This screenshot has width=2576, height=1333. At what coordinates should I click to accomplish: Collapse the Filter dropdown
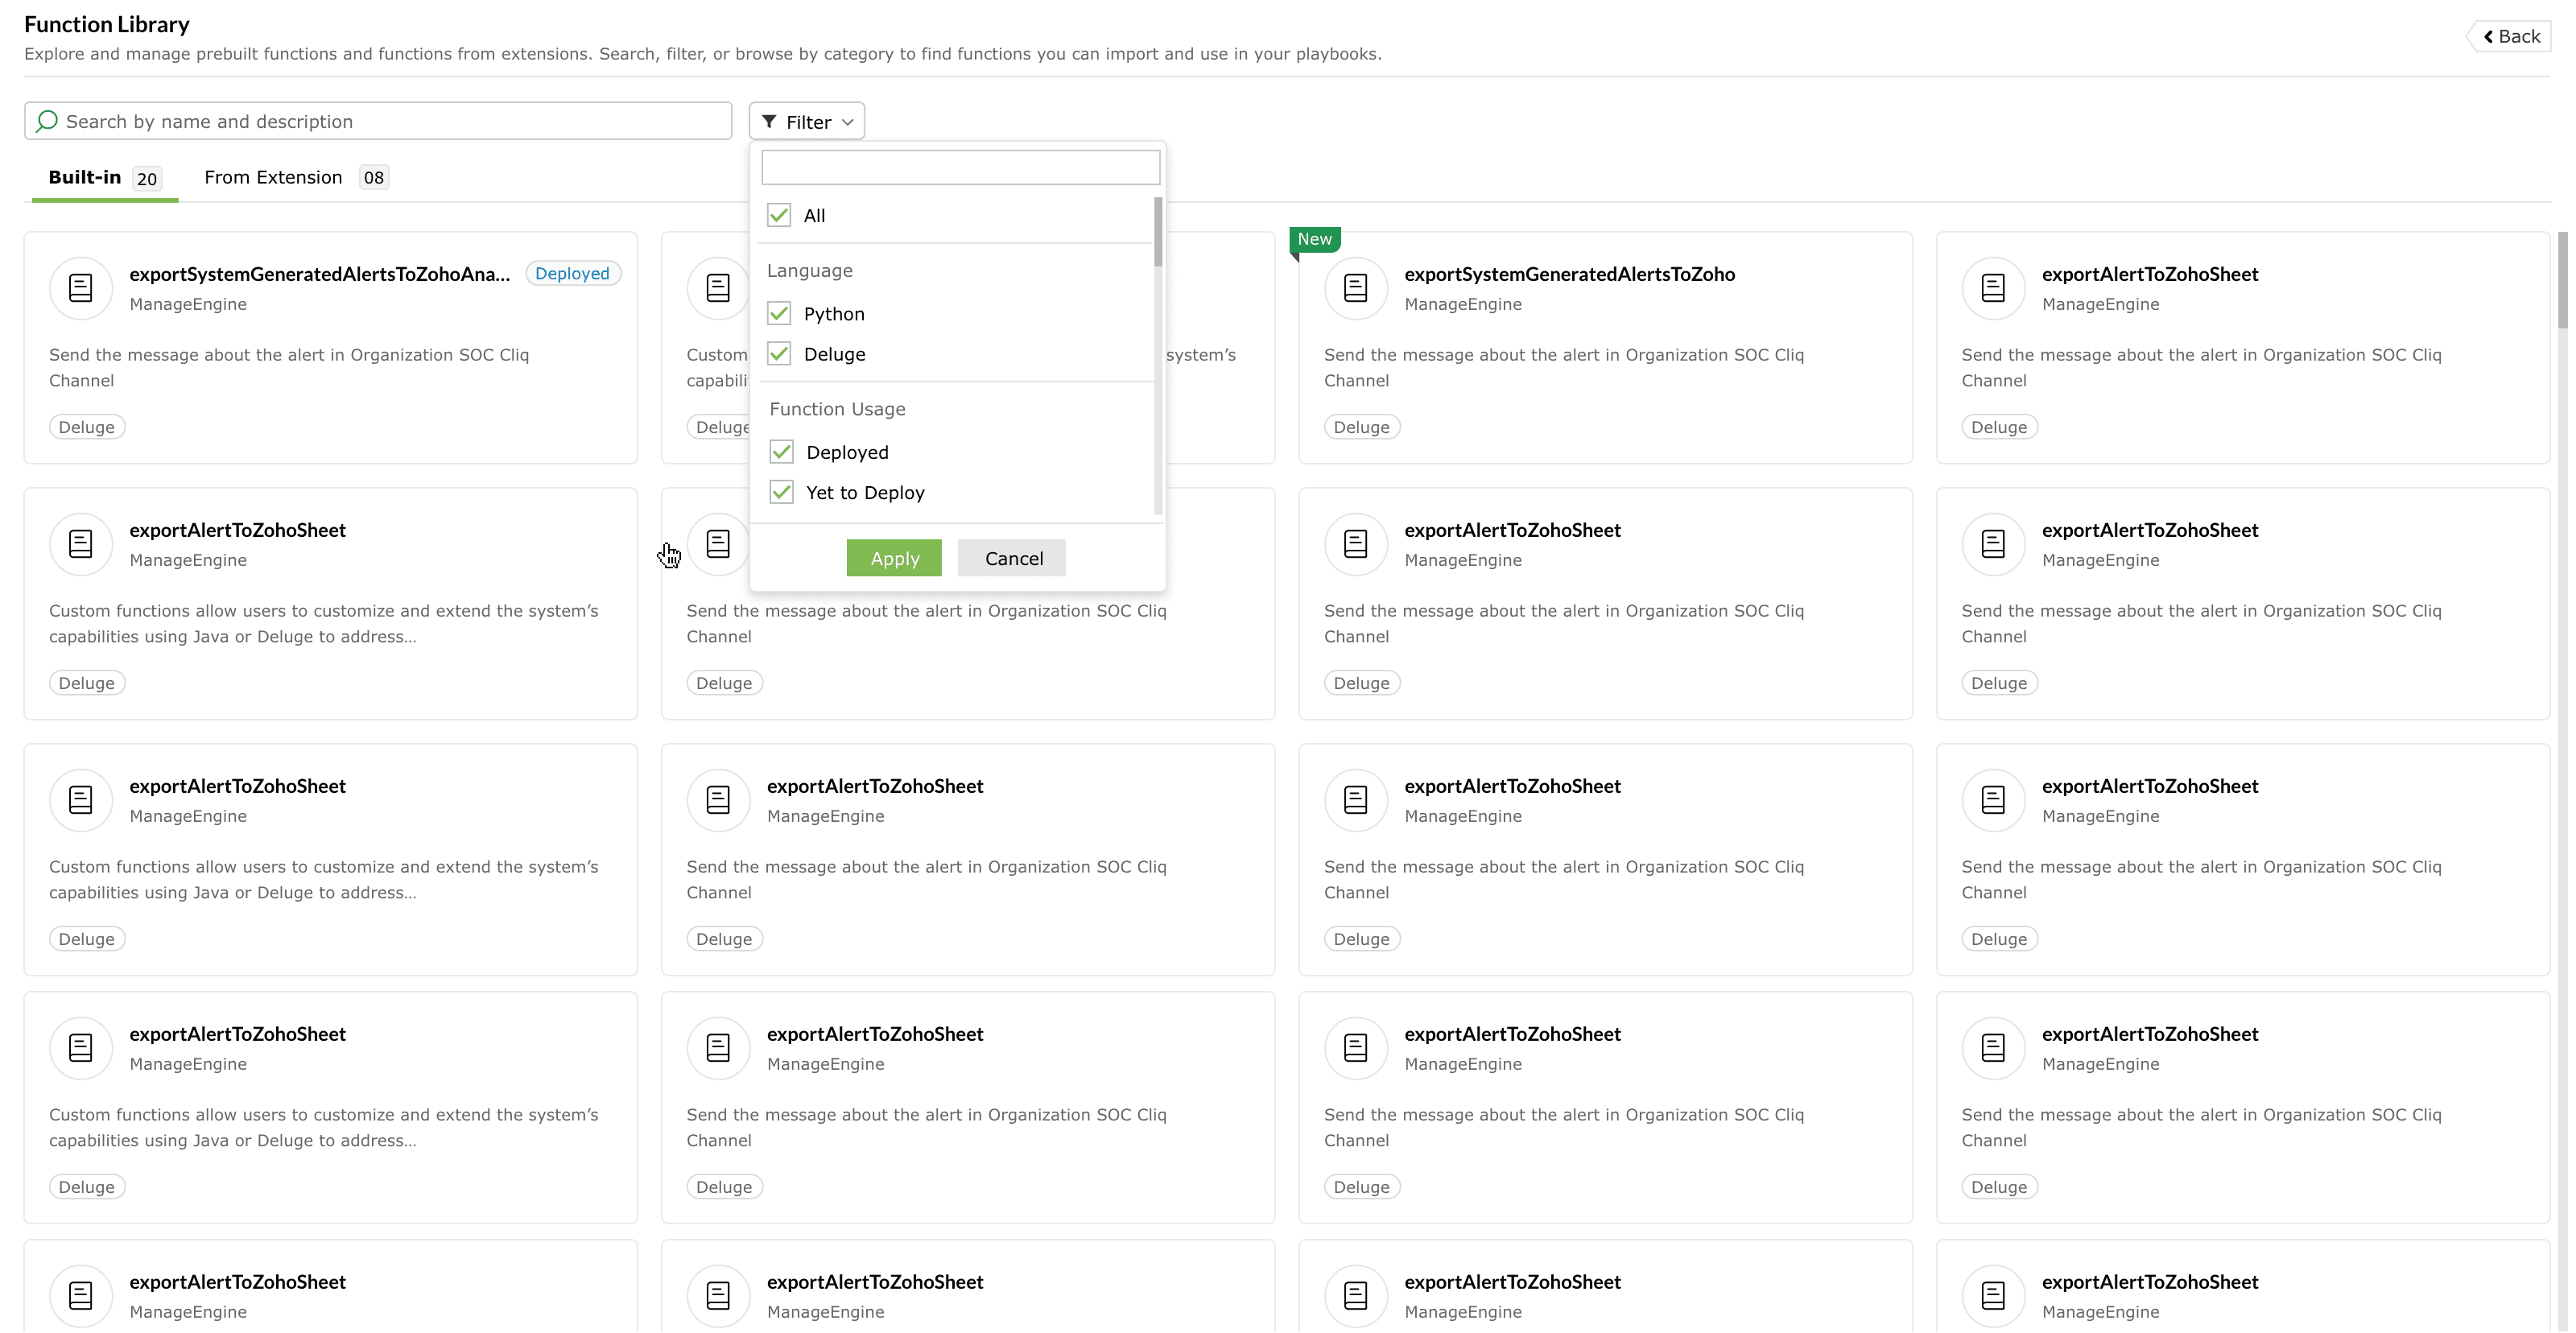coord(807,122)
